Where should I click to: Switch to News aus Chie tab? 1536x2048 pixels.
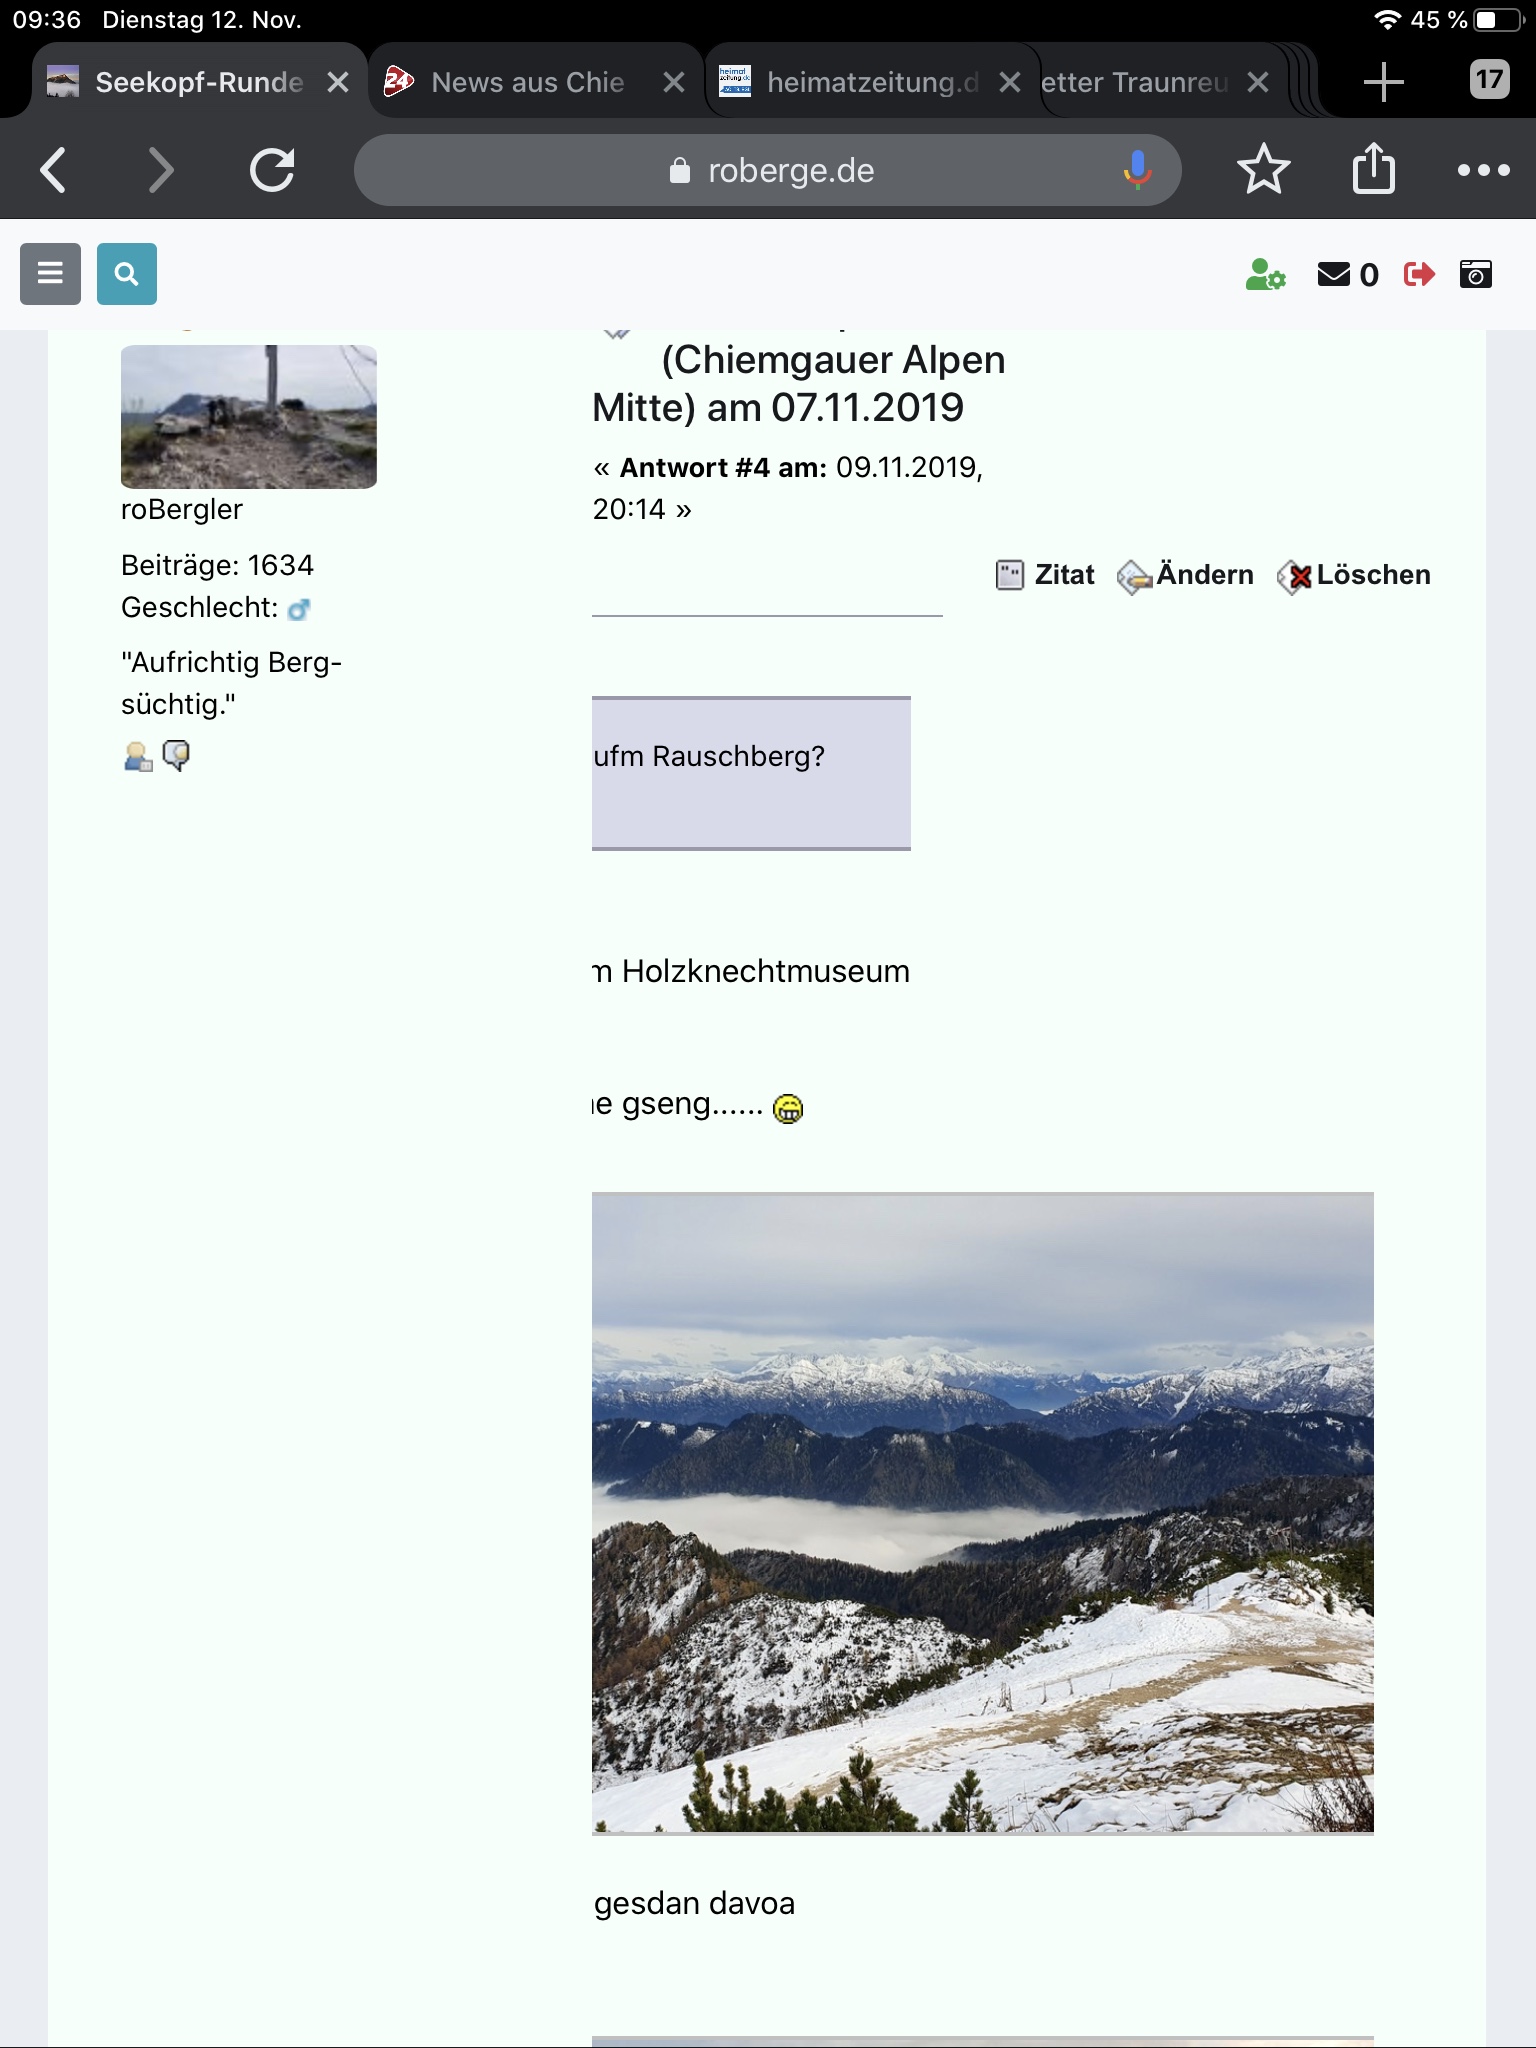tap(529, 82)
